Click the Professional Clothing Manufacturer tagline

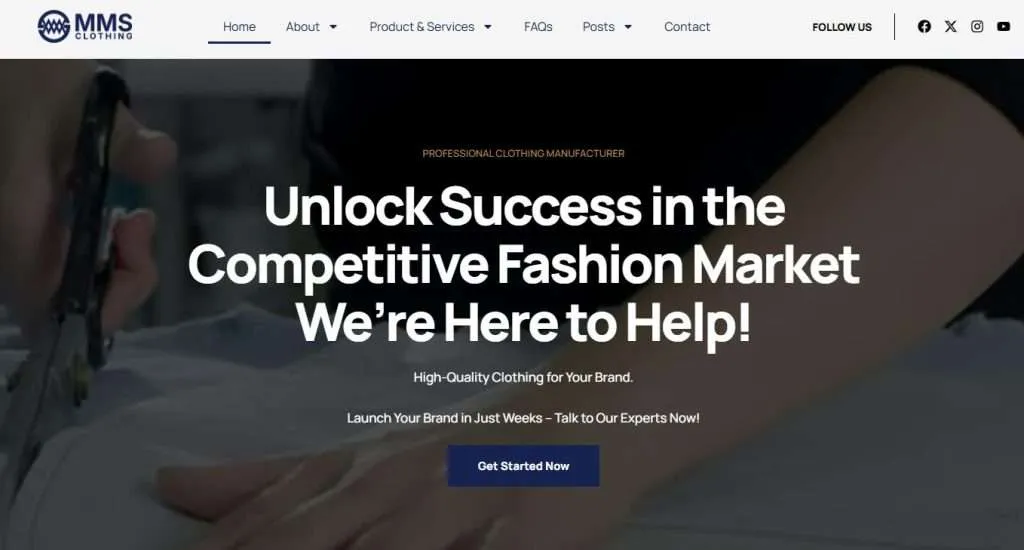[523, 154]
